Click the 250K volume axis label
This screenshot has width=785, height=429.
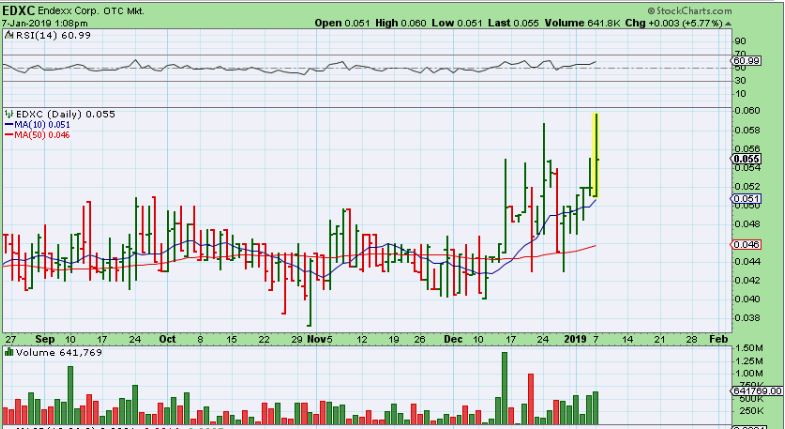tap(749, 411)
